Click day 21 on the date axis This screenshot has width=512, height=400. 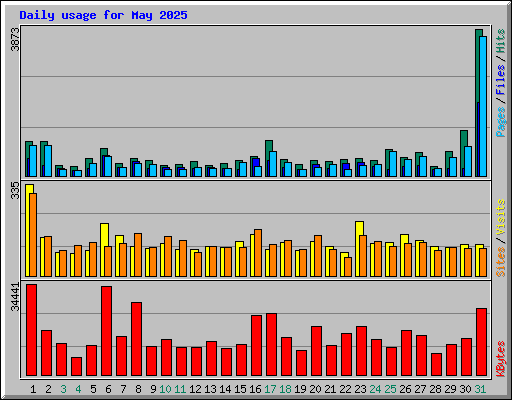[330, 389]
